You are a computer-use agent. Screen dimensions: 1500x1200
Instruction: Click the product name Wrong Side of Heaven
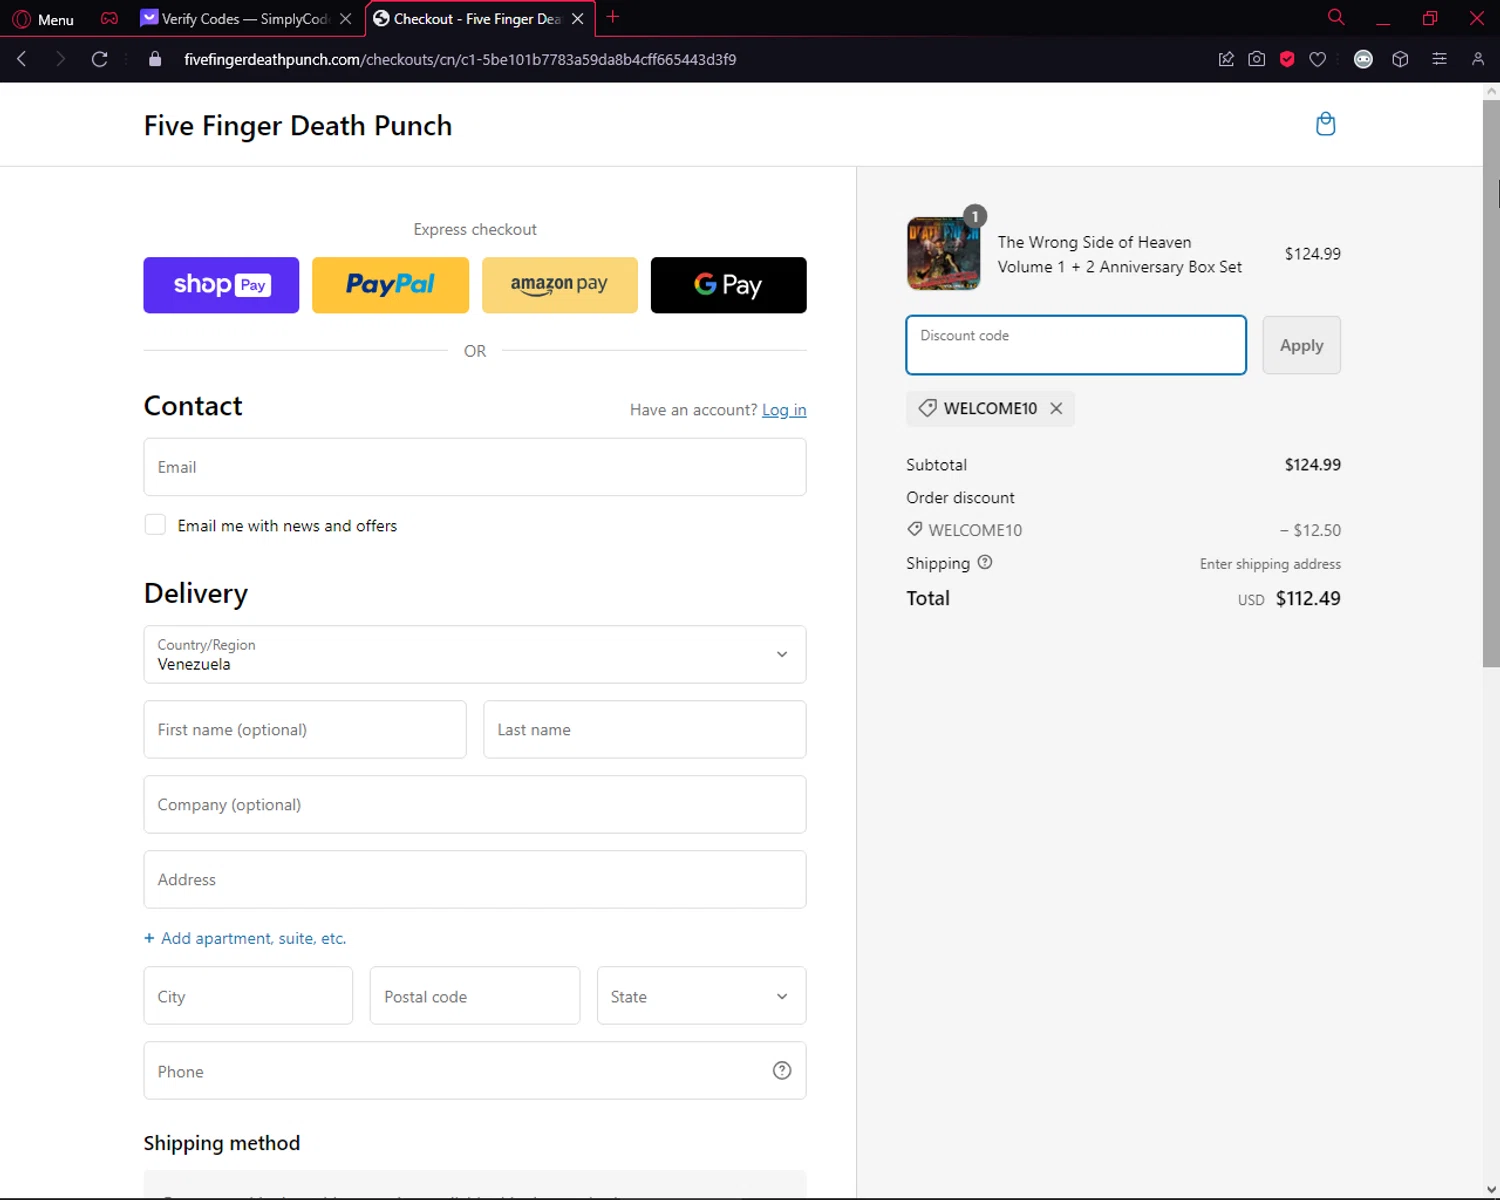tap(1120, 254)
